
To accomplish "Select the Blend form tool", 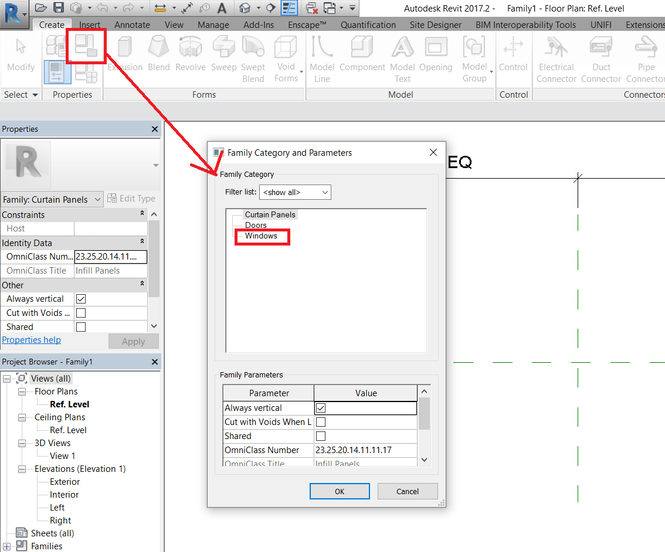I will pos(159,54).
